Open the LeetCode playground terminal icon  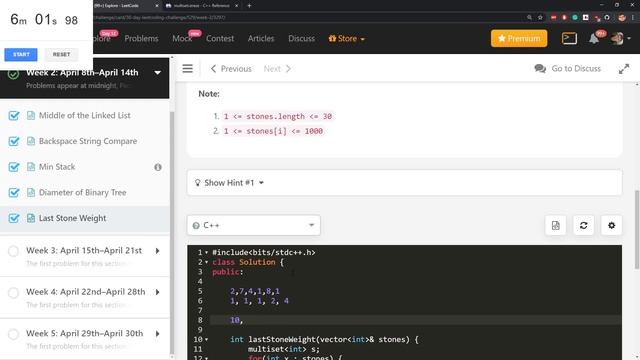(569, 38)
